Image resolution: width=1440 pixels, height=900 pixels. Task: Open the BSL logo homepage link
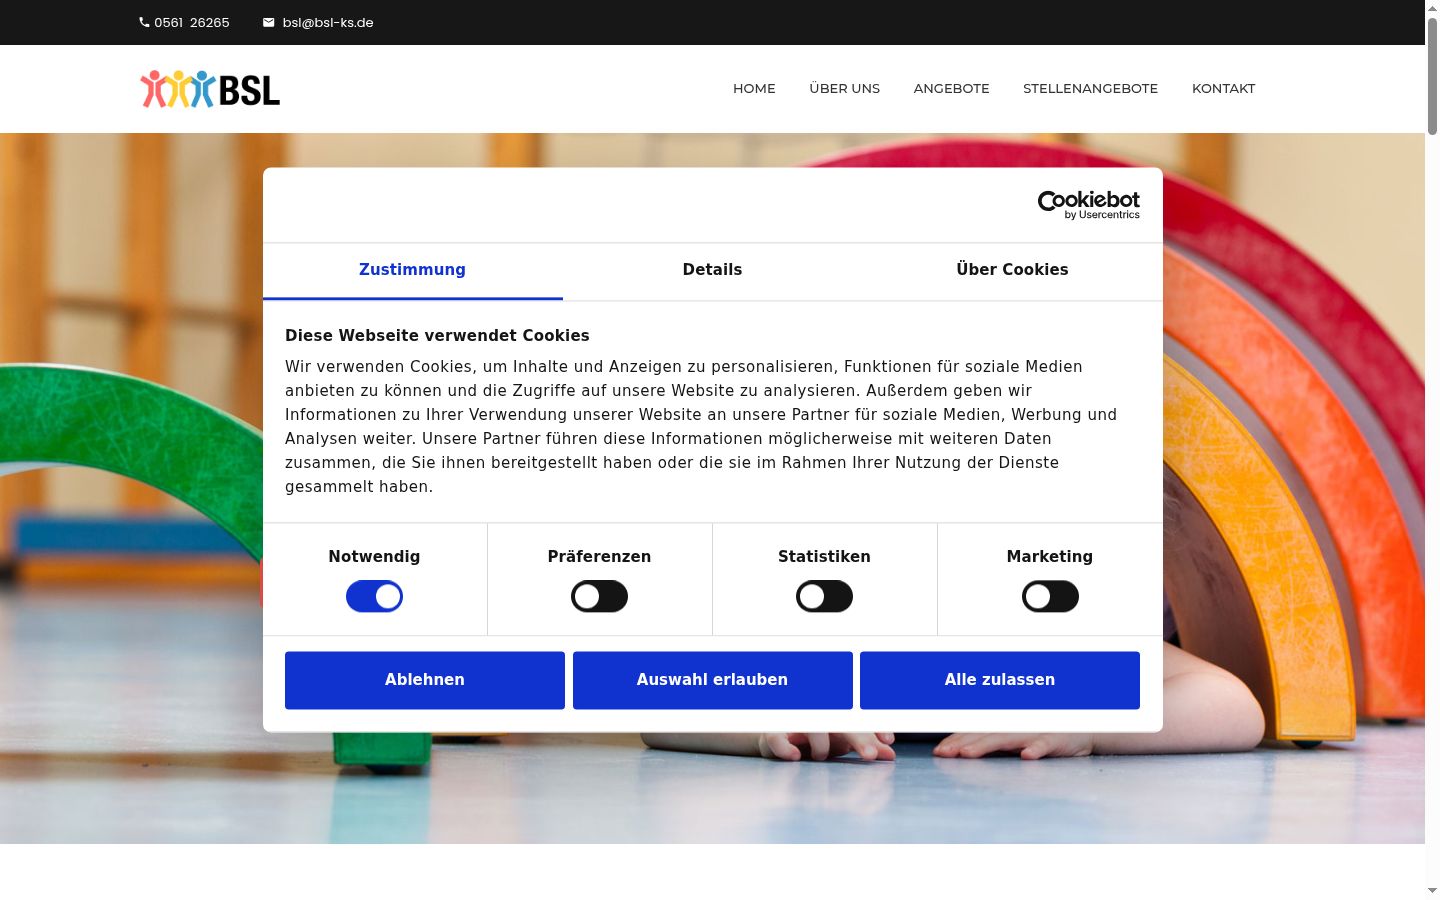(210, 89)
